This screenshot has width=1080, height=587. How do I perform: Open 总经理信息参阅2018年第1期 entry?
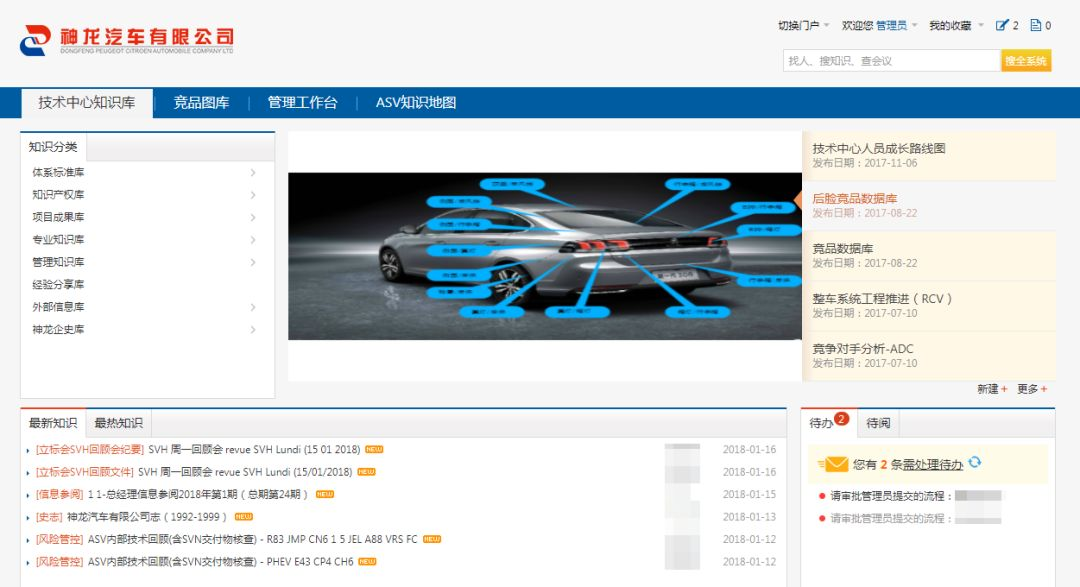tap(197, 494)
